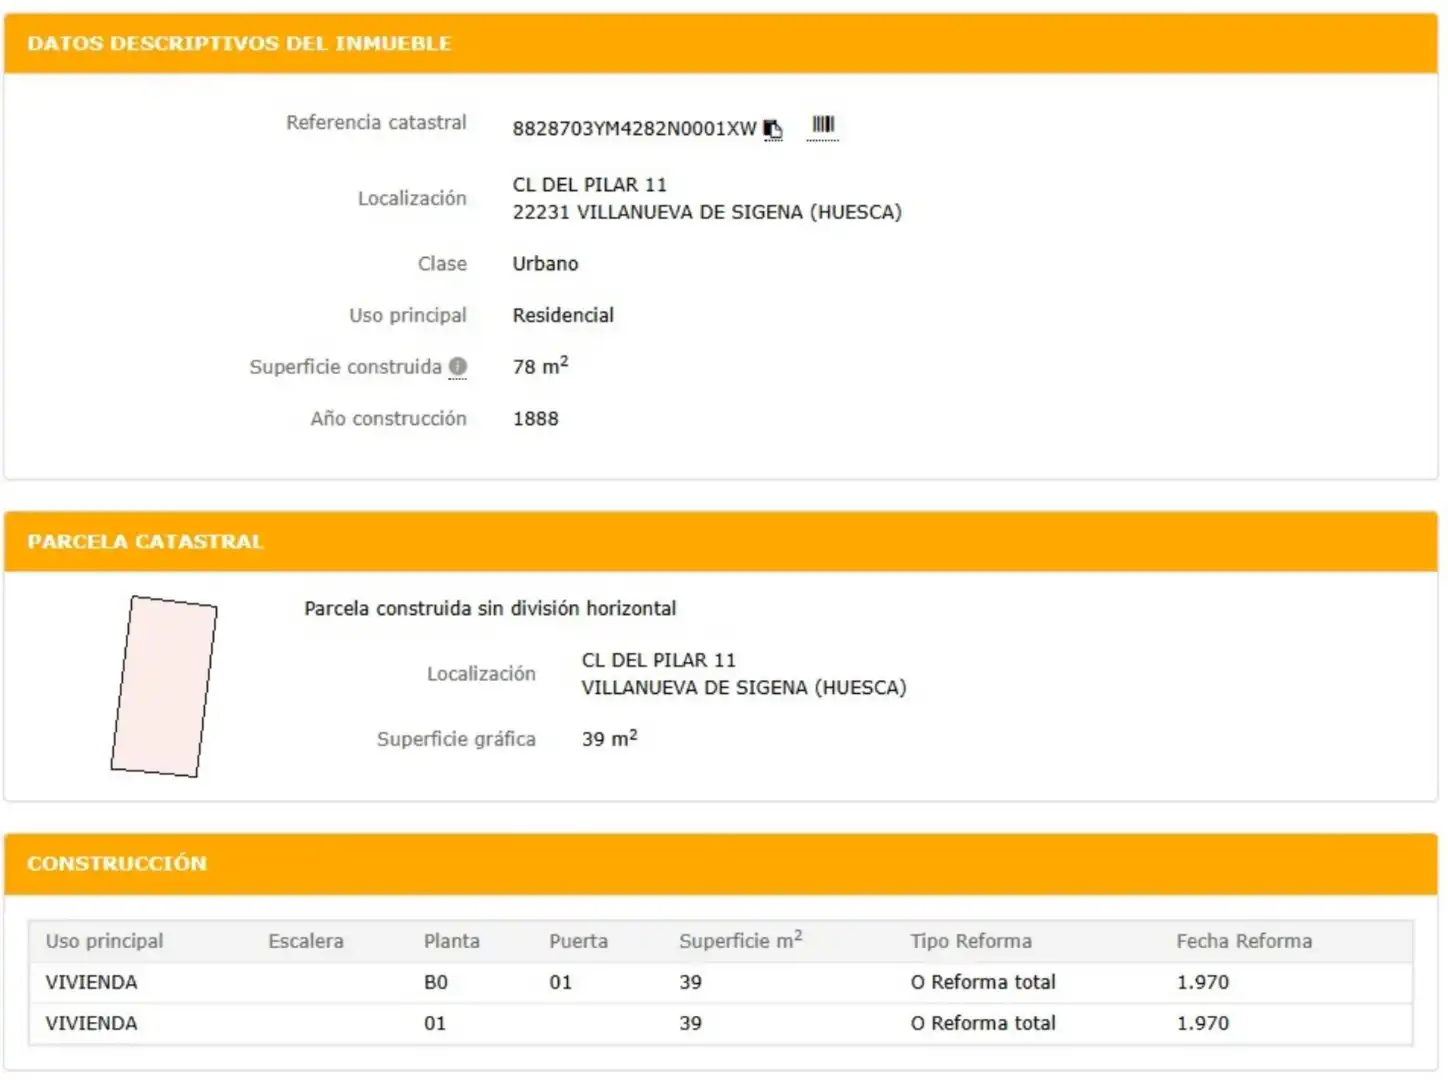
Task: Sort by Uso principal column header
Action: pyautogui.click(x=104, y=941)
